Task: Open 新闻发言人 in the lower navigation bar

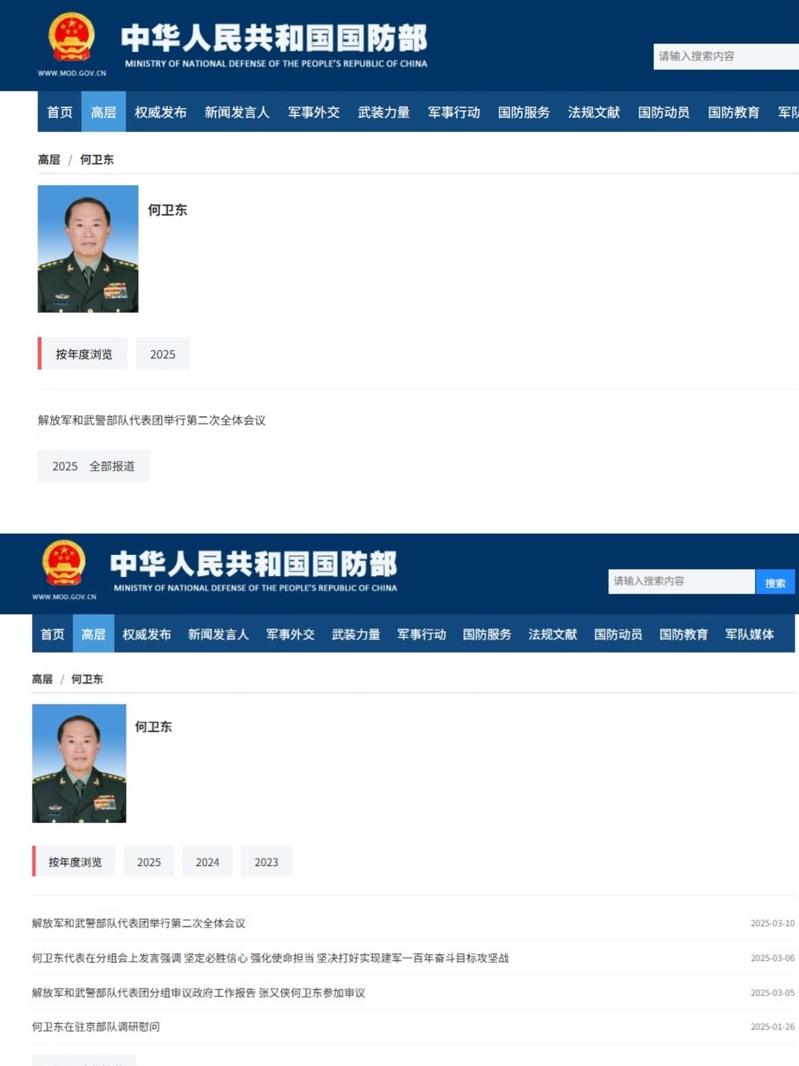Action: (x=218, y=634)
